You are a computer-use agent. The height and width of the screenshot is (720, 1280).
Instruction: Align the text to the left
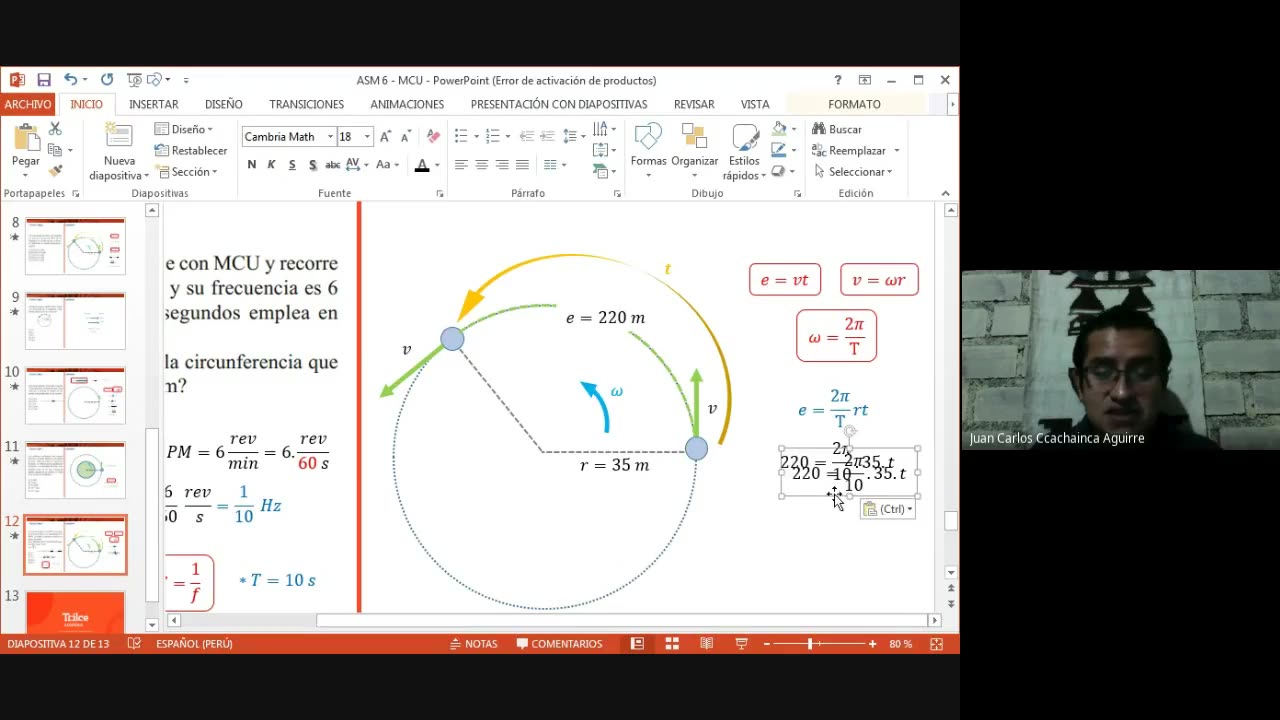(461, 165)
